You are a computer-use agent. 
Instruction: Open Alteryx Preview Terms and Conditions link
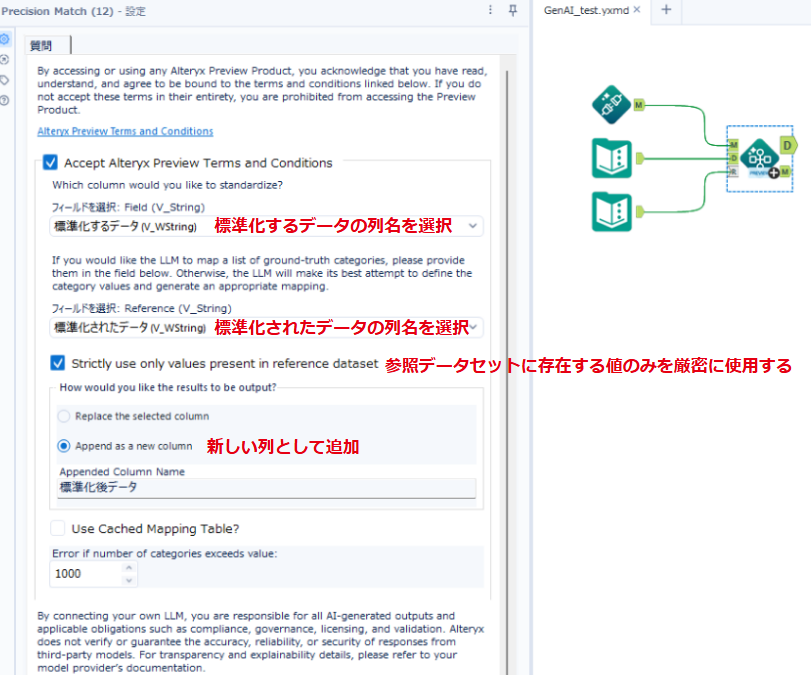125,131
